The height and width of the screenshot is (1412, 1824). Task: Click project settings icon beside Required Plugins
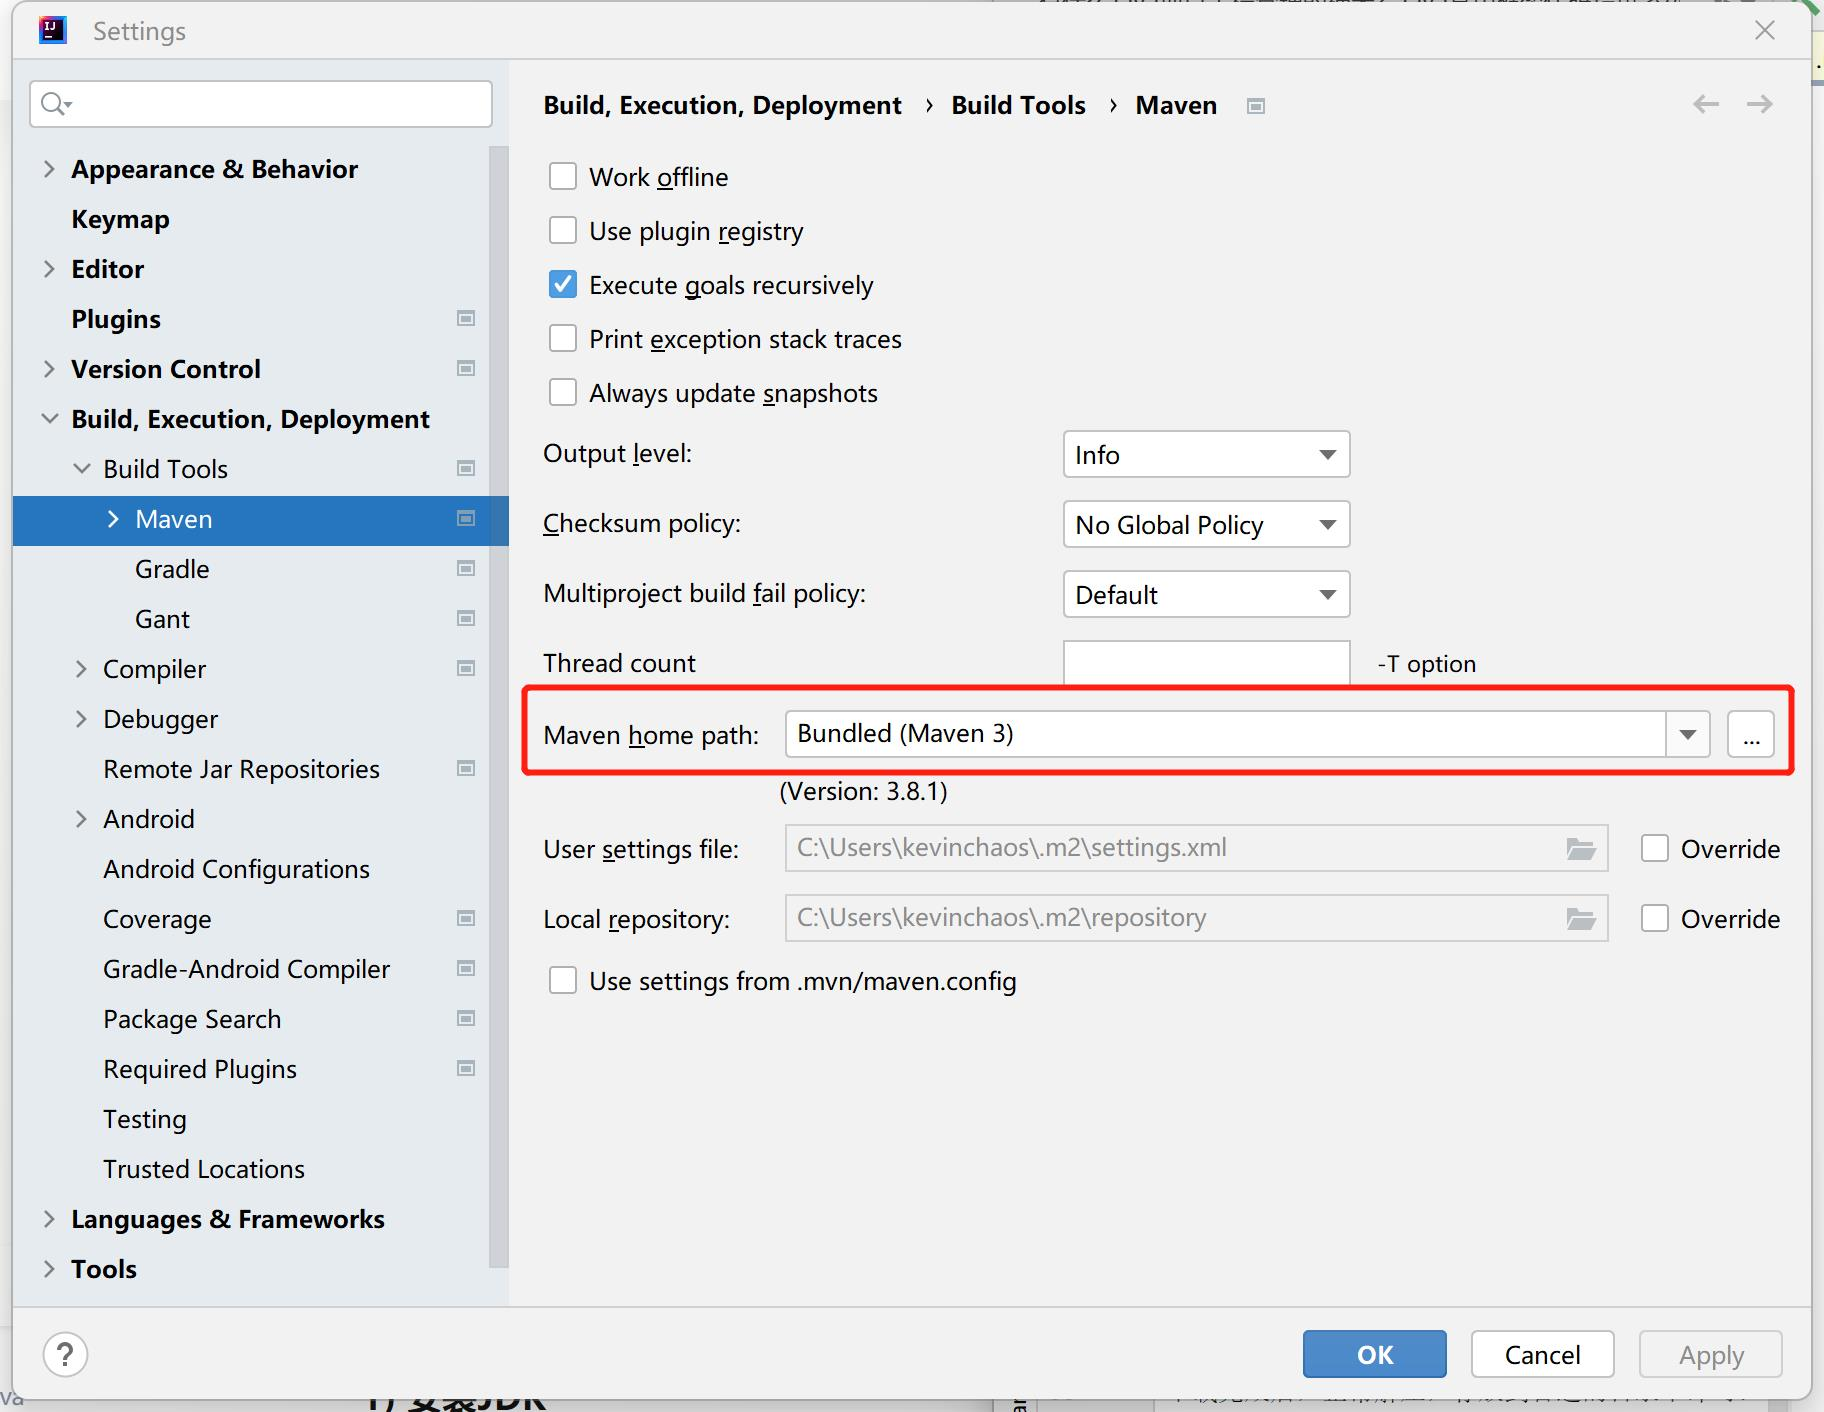click(465, 1068)
